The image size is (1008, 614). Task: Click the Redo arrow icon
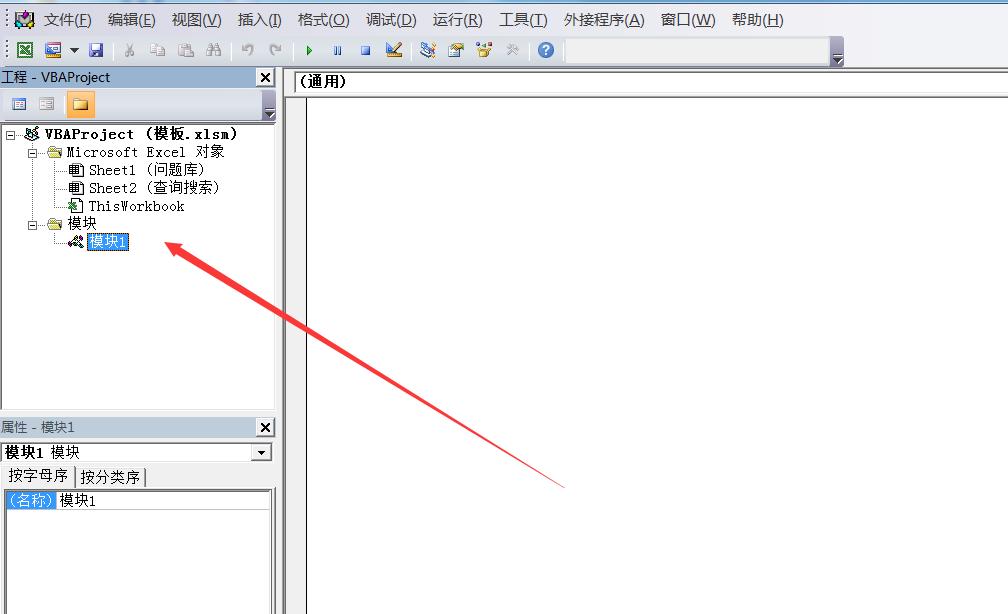[275, 50]
